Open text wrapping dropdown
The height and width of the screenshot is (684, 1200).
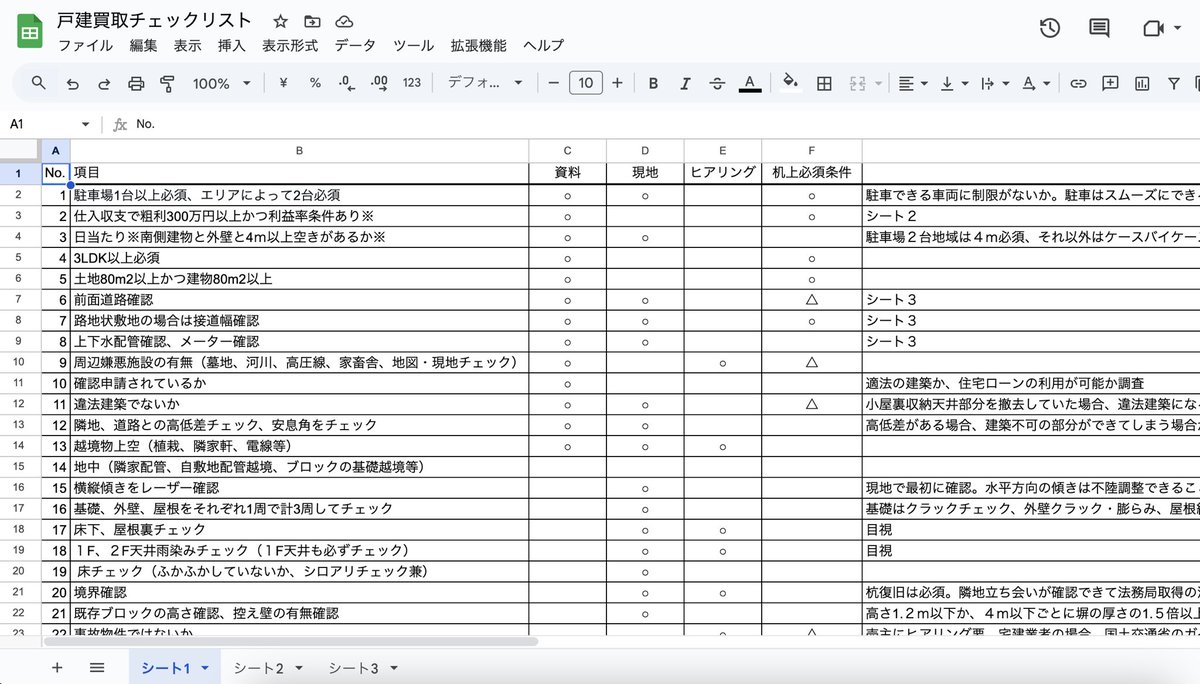point(994,83)
